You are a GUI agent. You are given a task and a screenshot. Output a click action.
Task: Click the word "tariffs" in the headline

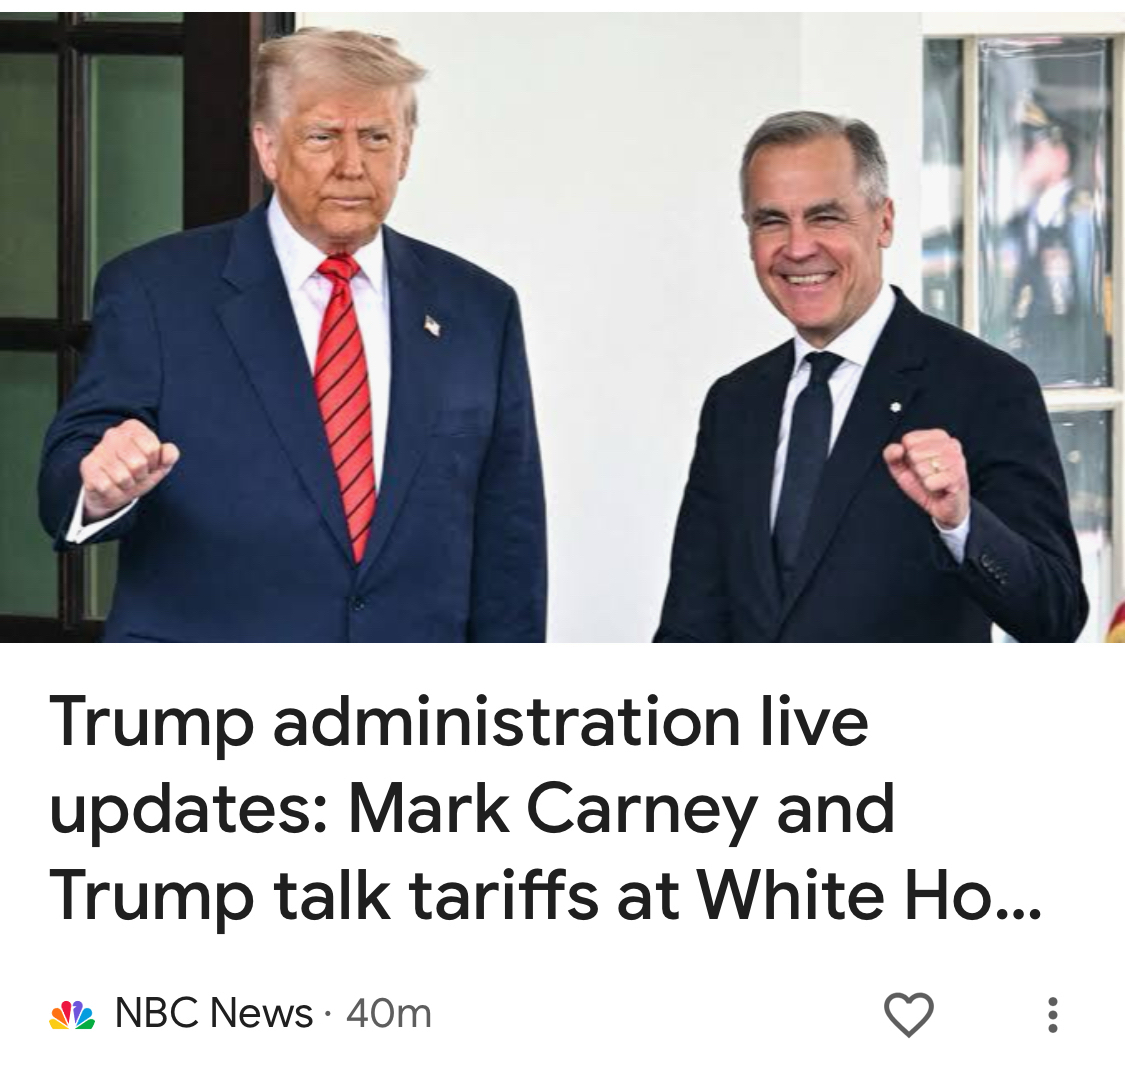pos(503,895)
